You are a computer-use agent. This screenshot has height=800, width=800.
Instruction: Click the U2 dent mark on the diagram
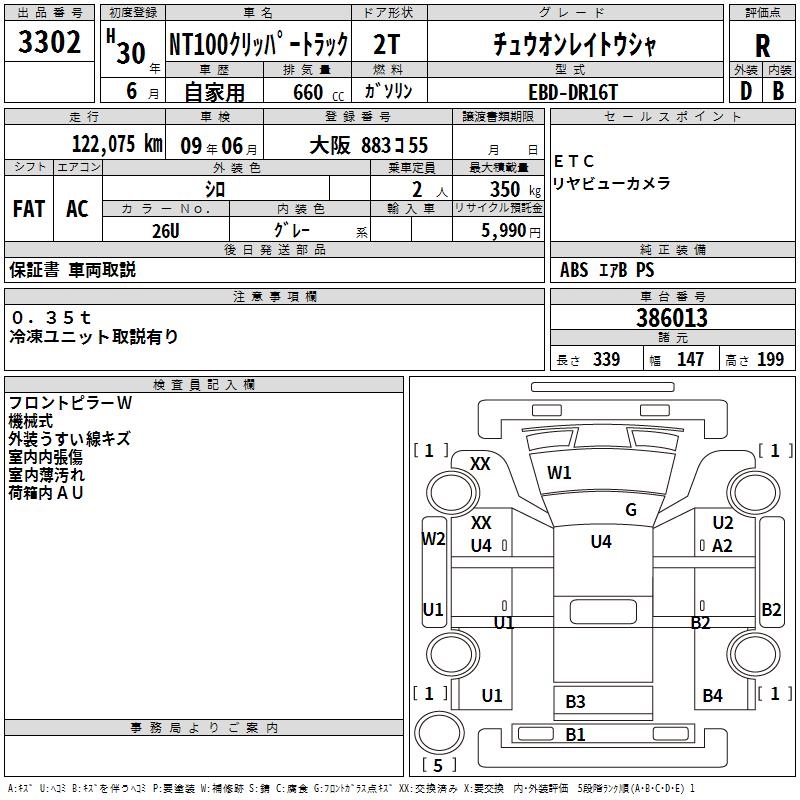point(723,523)
